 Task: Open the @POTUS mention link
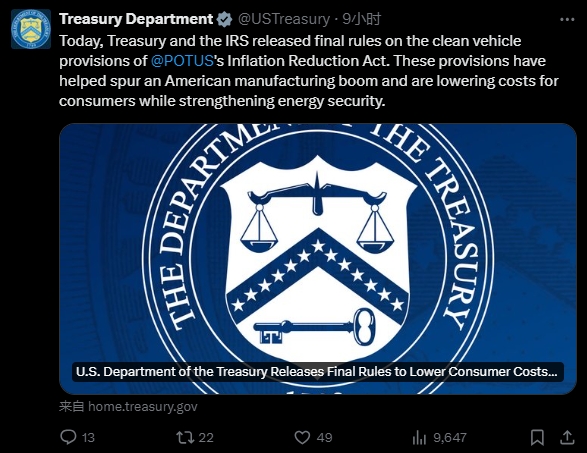(182, 61)
